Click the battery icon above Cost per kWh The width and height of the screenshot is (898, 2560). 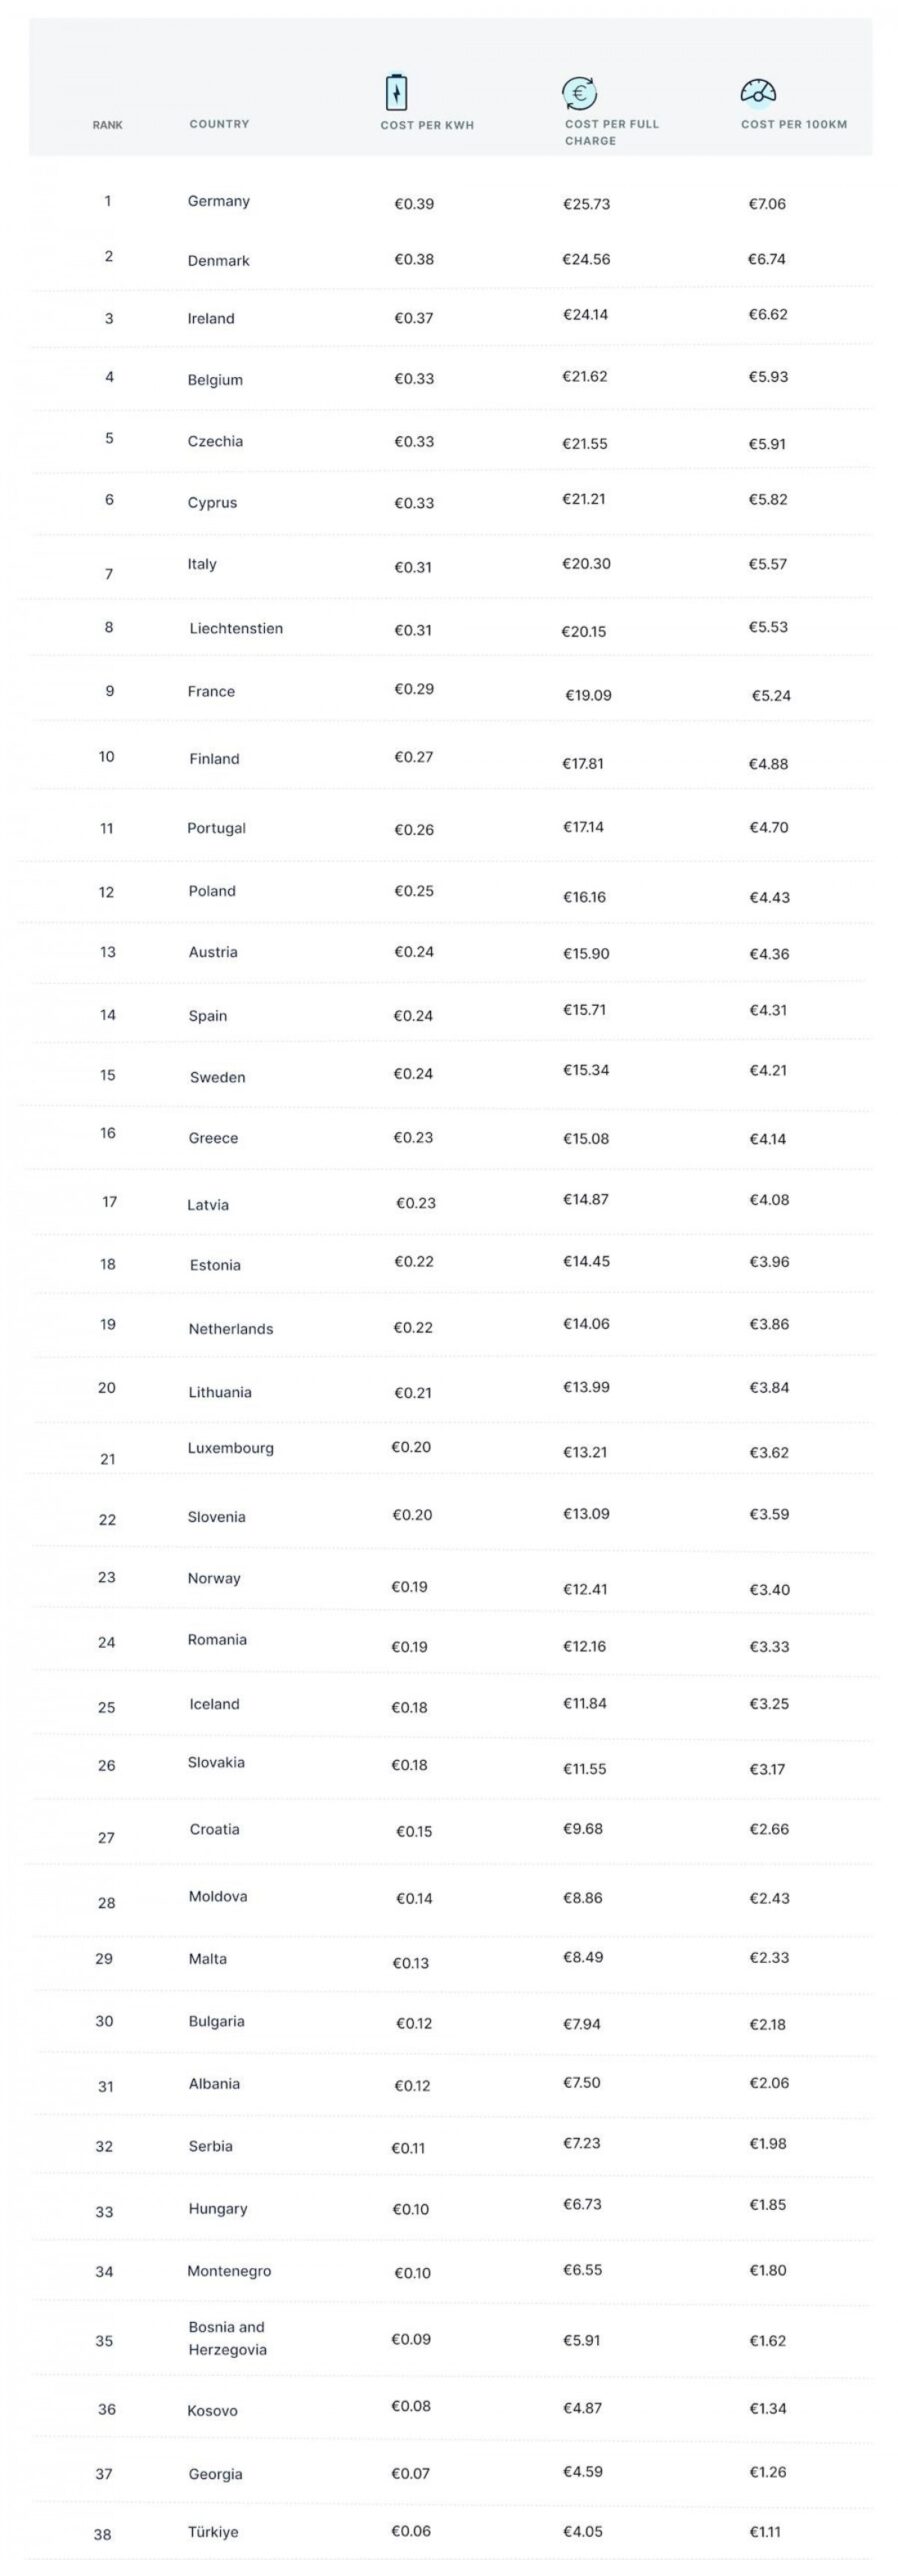(397, 92)
